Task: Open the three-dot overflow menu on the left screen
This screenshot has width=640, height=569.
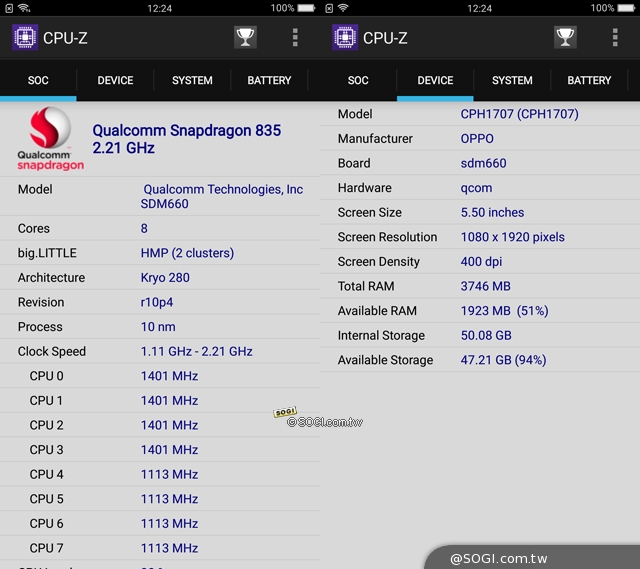Action: tap(295, 38)
